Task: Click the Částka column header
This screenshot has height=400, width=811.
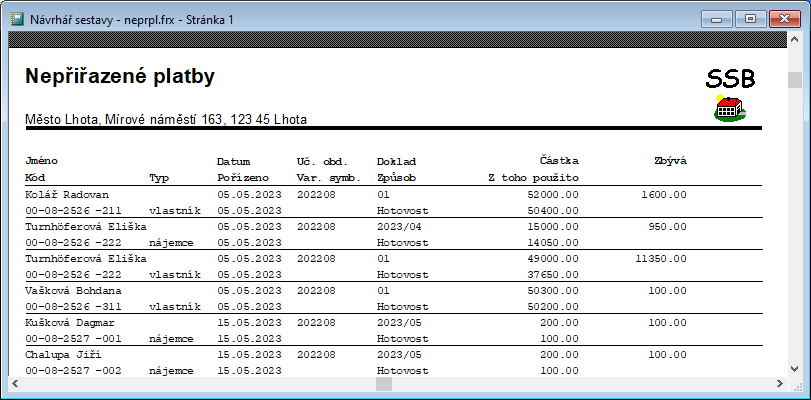Action: [x=558, y=161]
